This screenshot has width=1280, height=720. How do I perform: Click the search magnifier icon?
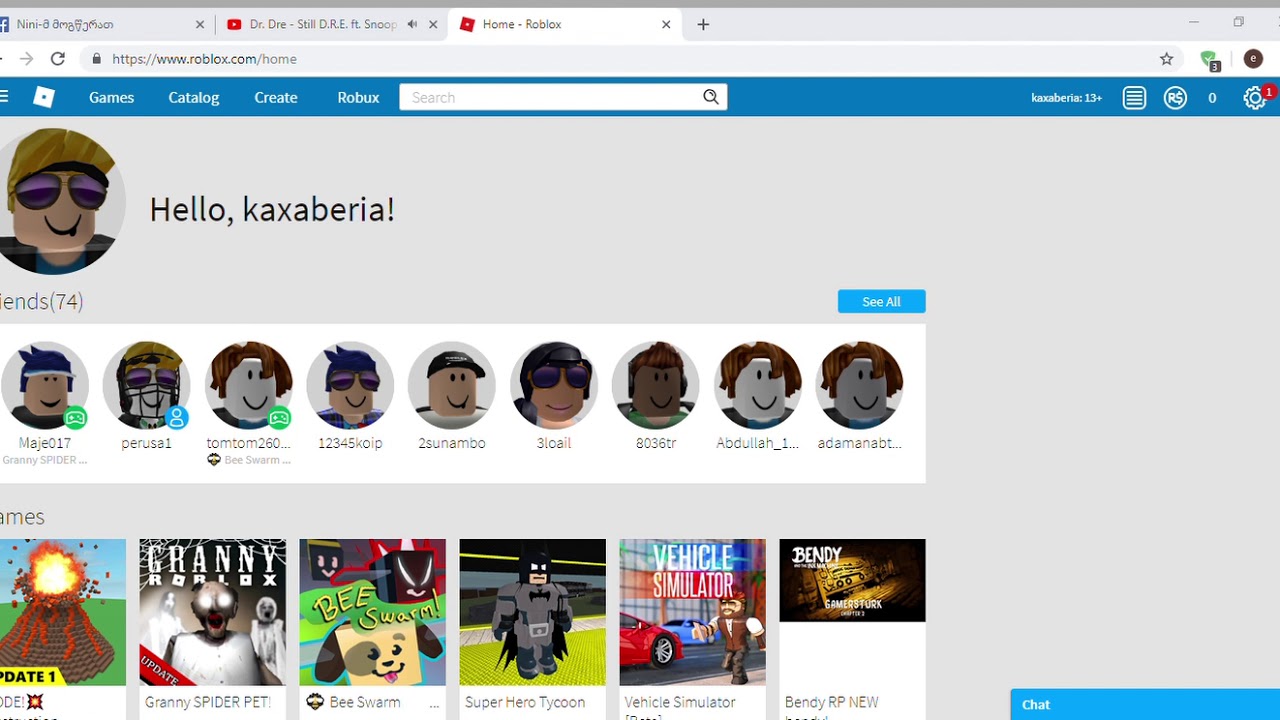pyautogui.click(x=711, y=97)
